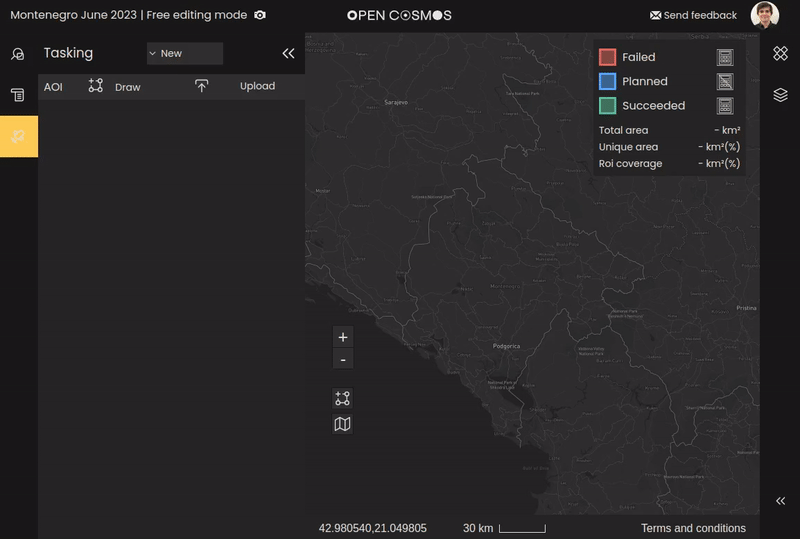
Task: Select the highlighted satellite Tasking sidebar icon
Action: click(x=18, y=136)
